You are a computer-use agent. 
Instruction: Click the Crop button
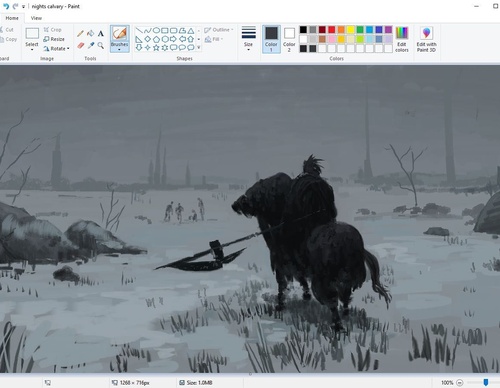pos(52,30)
